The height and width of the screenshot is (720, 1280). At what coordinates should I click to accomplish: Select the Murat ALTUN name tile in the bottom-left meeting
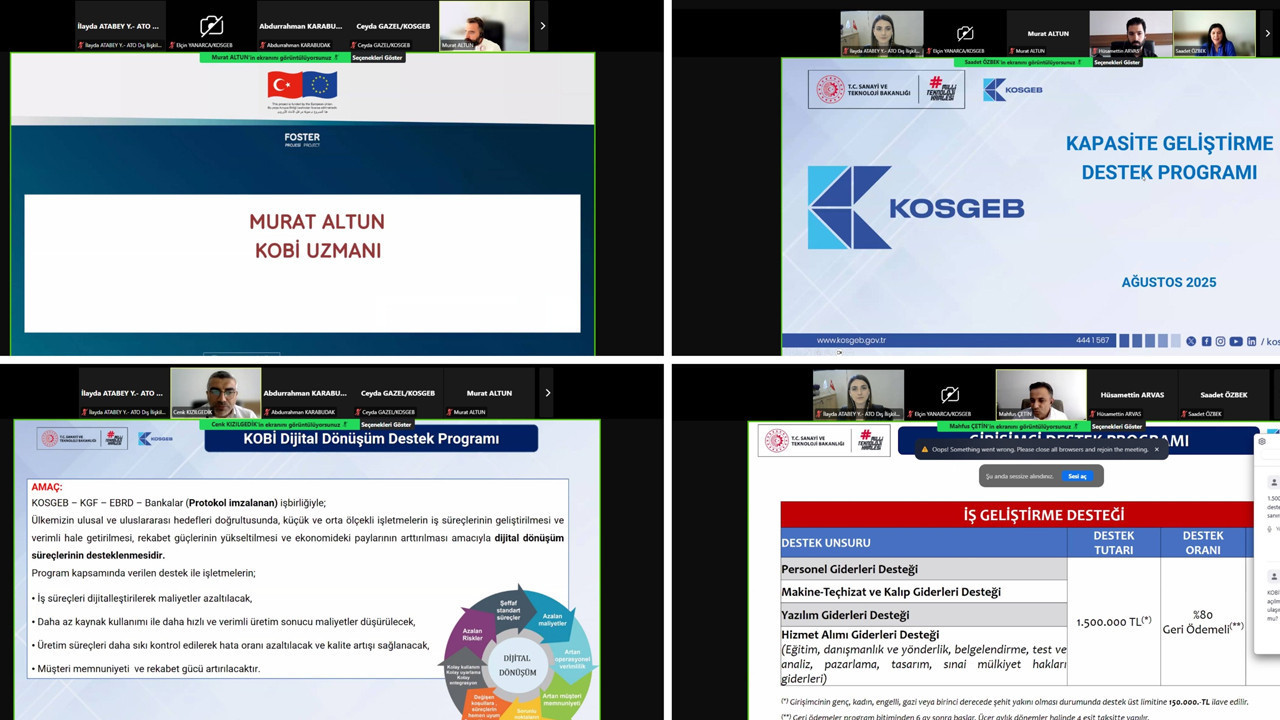[489, 393]
